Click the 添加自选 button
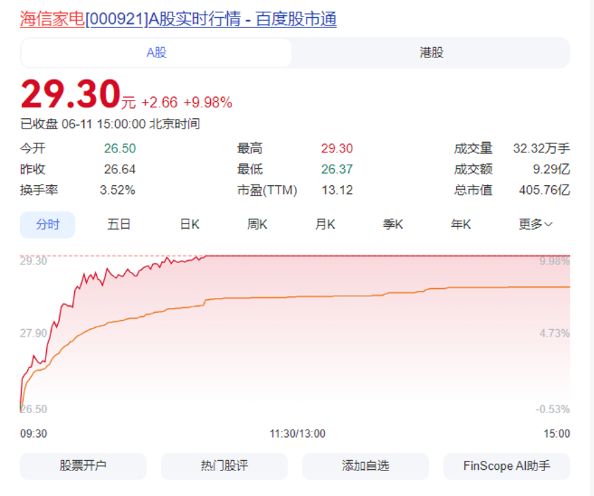 [x=366, y=466]
